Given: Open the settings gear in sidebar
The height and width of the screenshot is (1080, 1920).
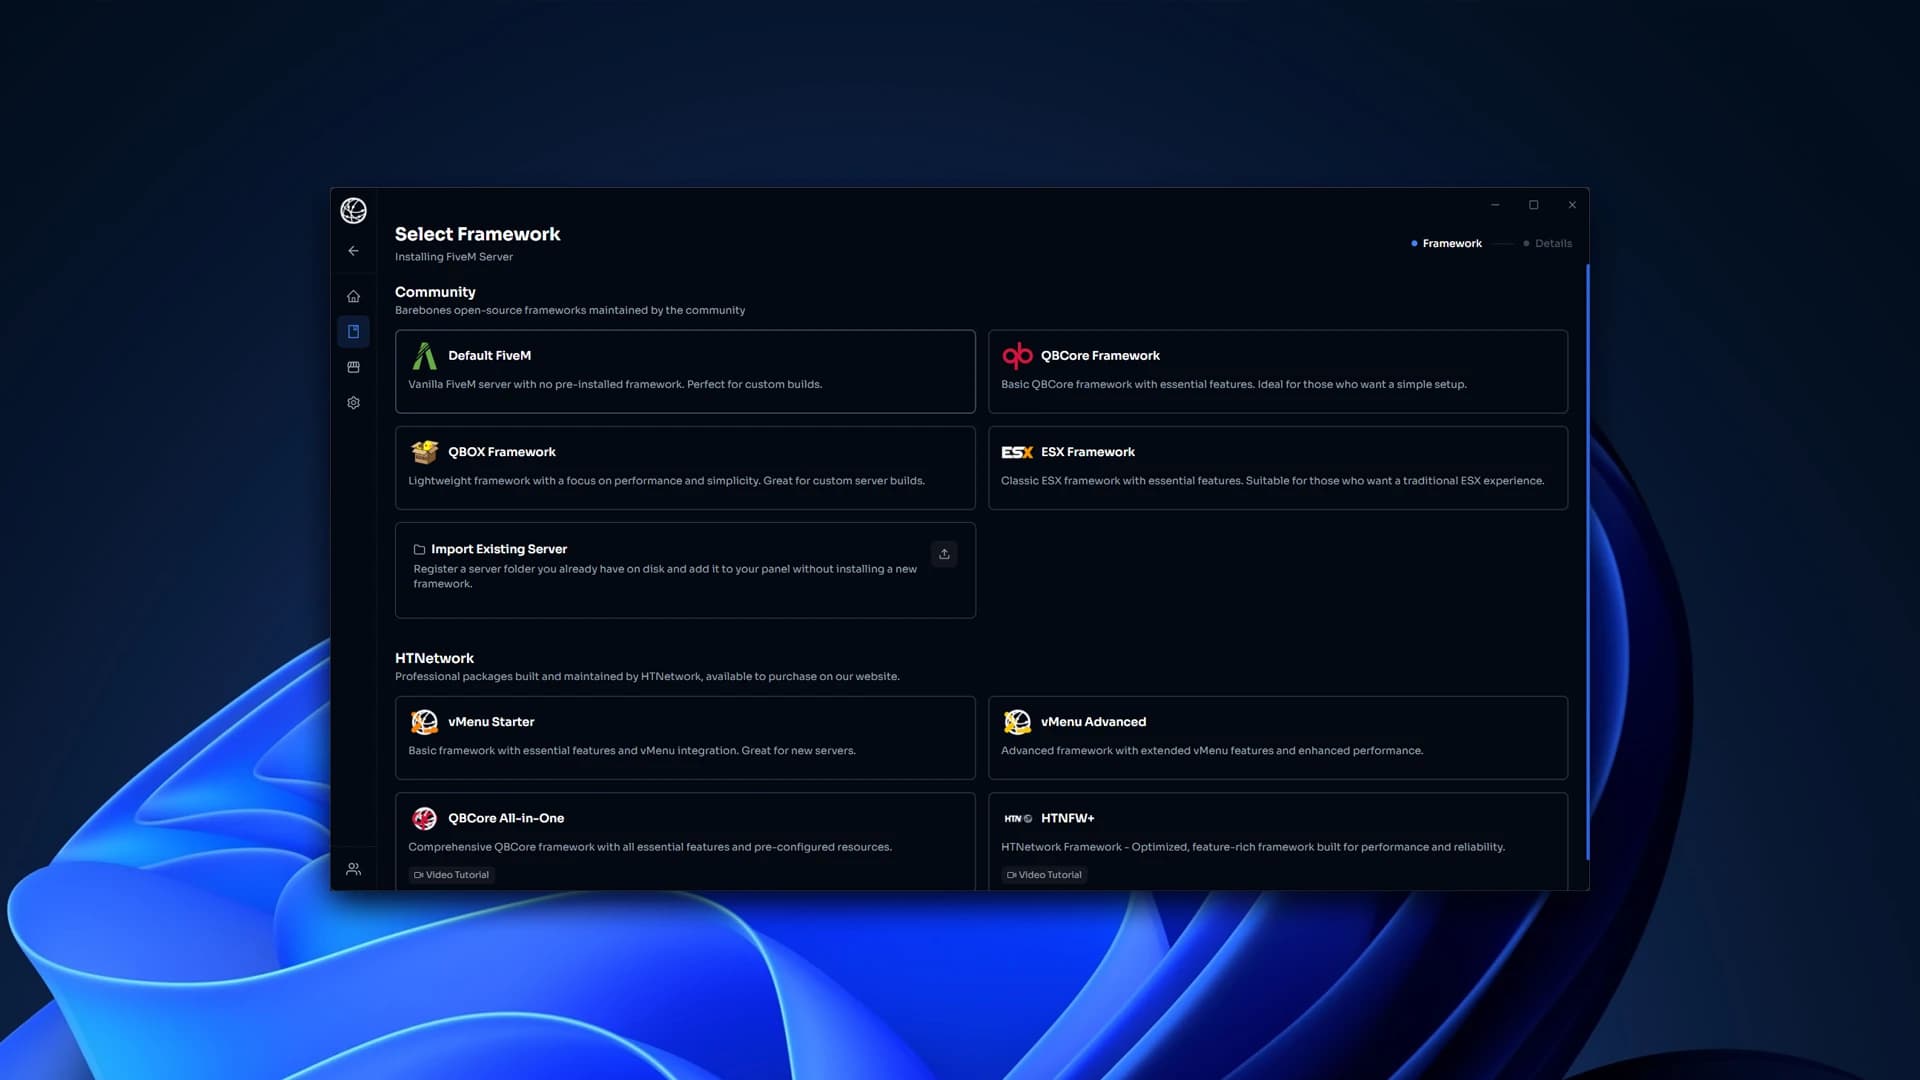Looking at the screenshot, I should coord(353,403).
